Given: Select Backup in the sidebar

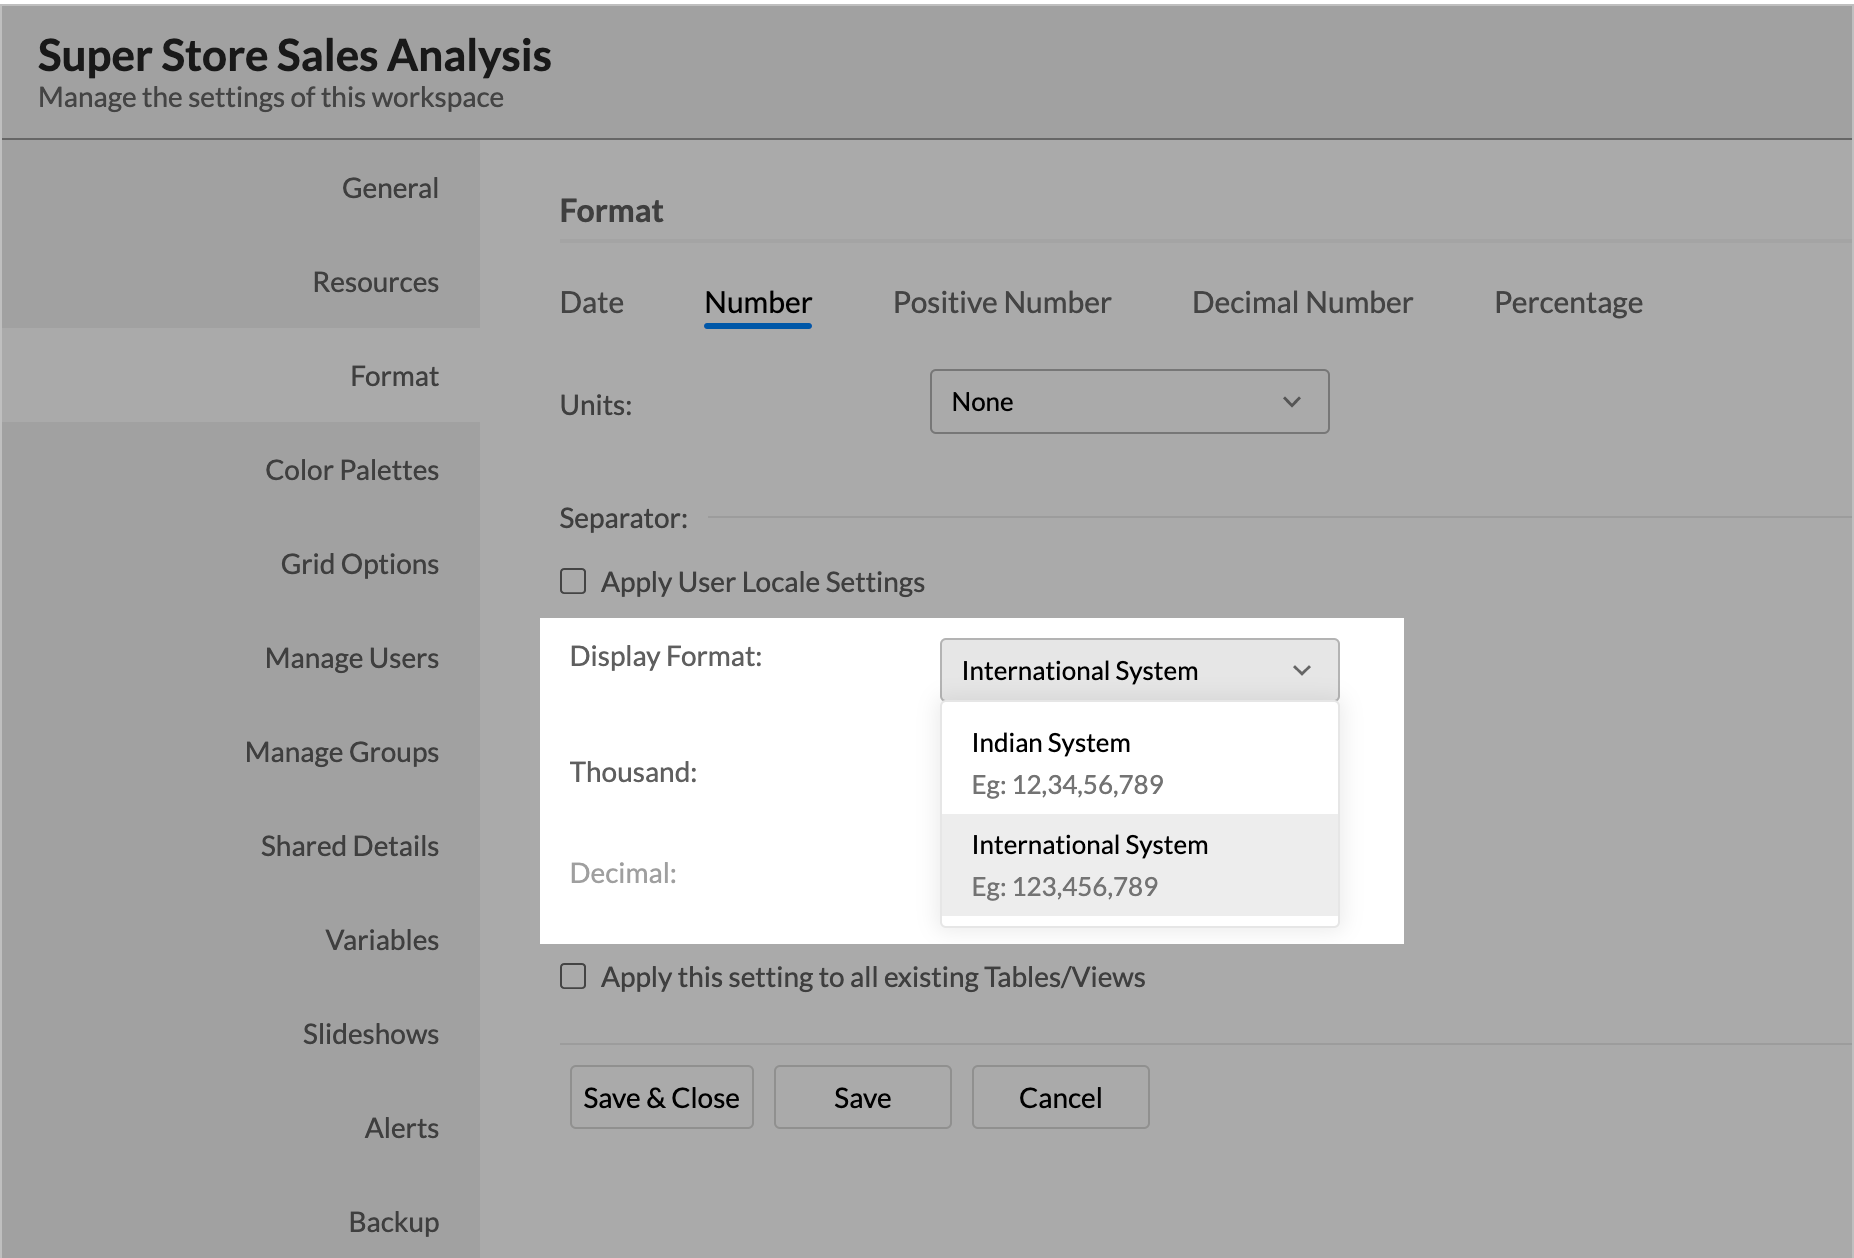Looking at the screenshot, I should tap(394, 1222).
